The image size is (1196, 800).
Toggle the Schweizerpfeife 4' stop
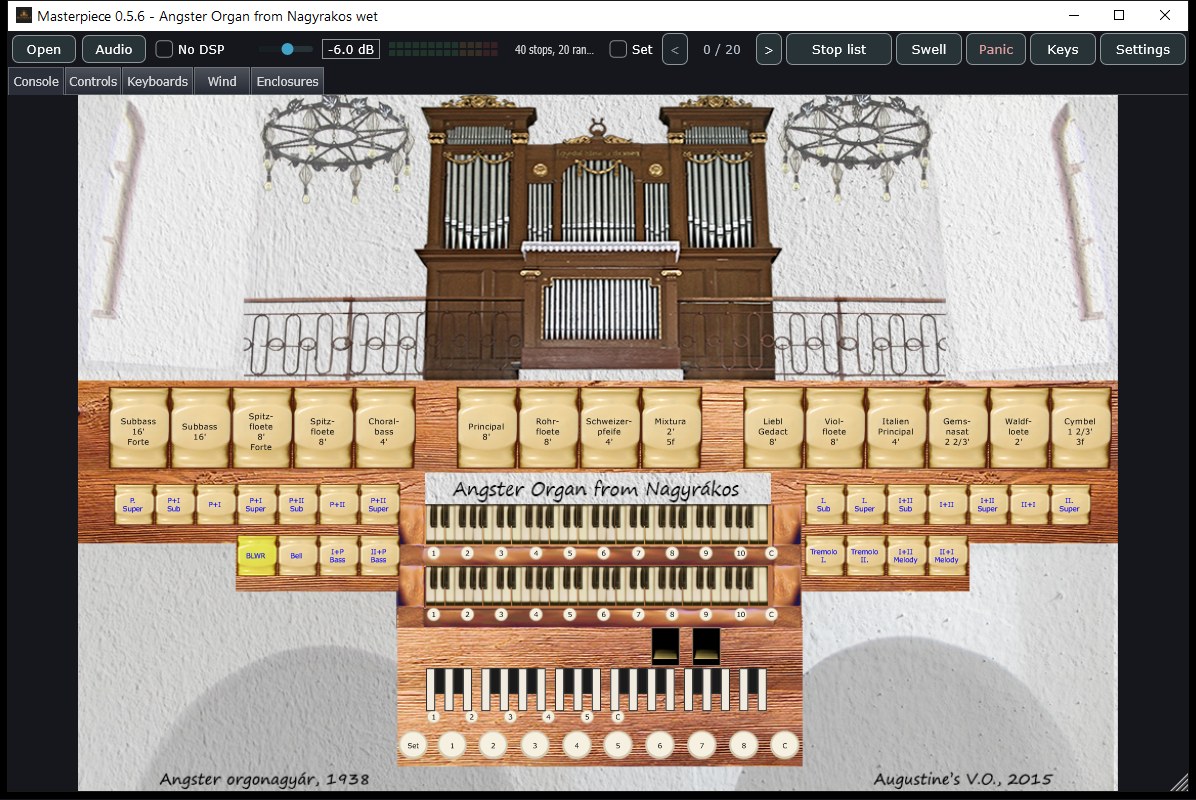(x=609, y=429)
